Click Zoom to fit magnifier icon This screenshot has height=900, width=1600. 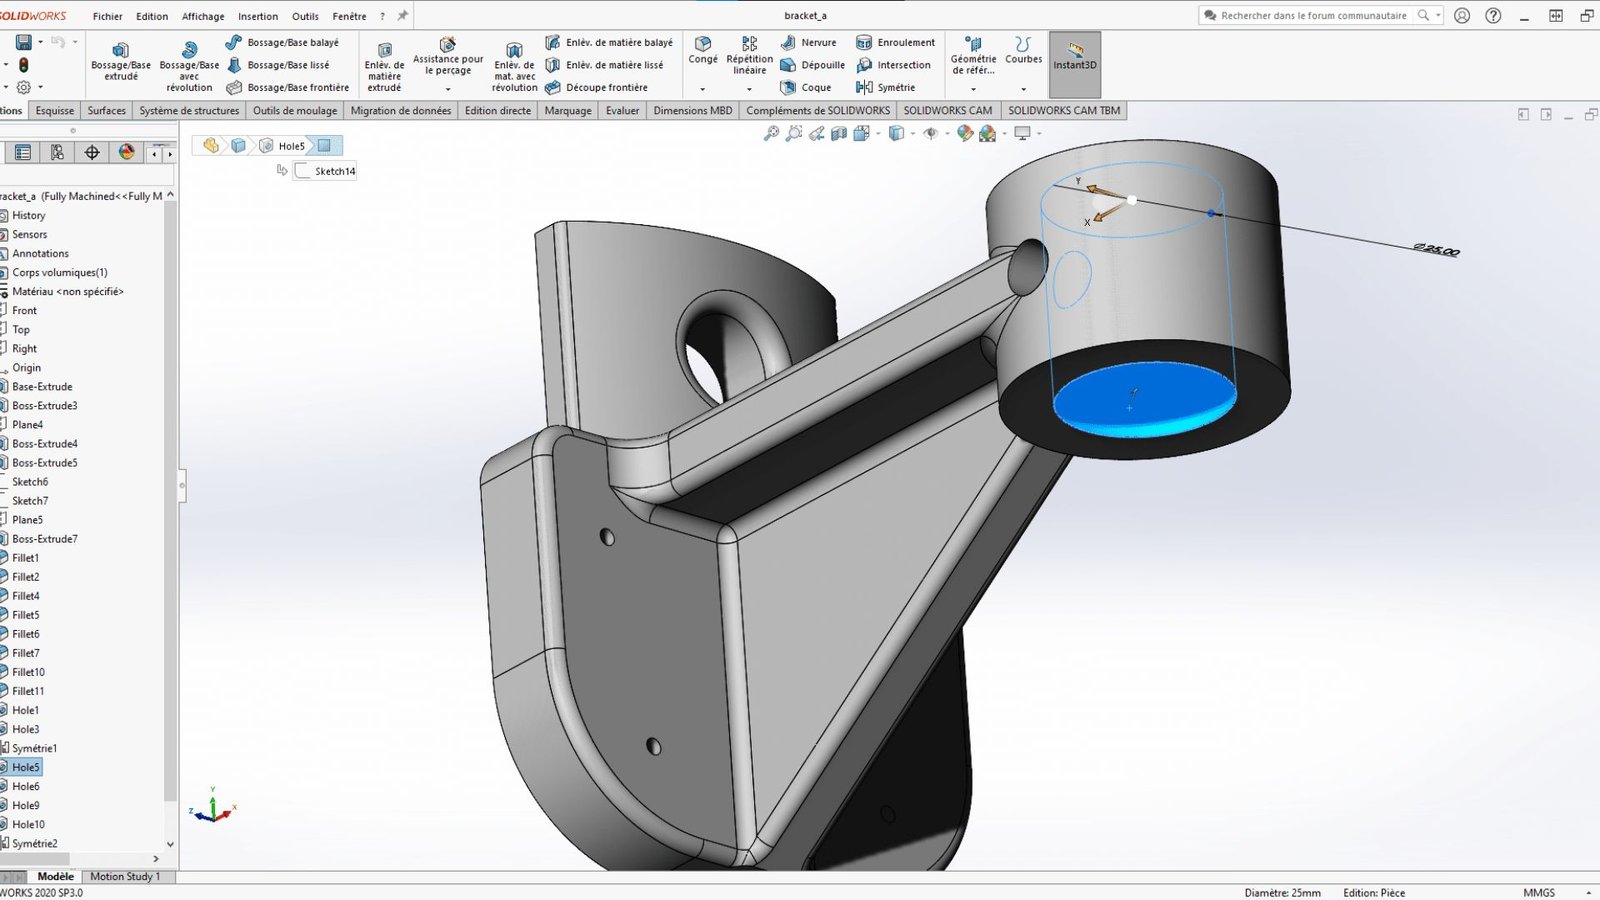tap(771, 133)
